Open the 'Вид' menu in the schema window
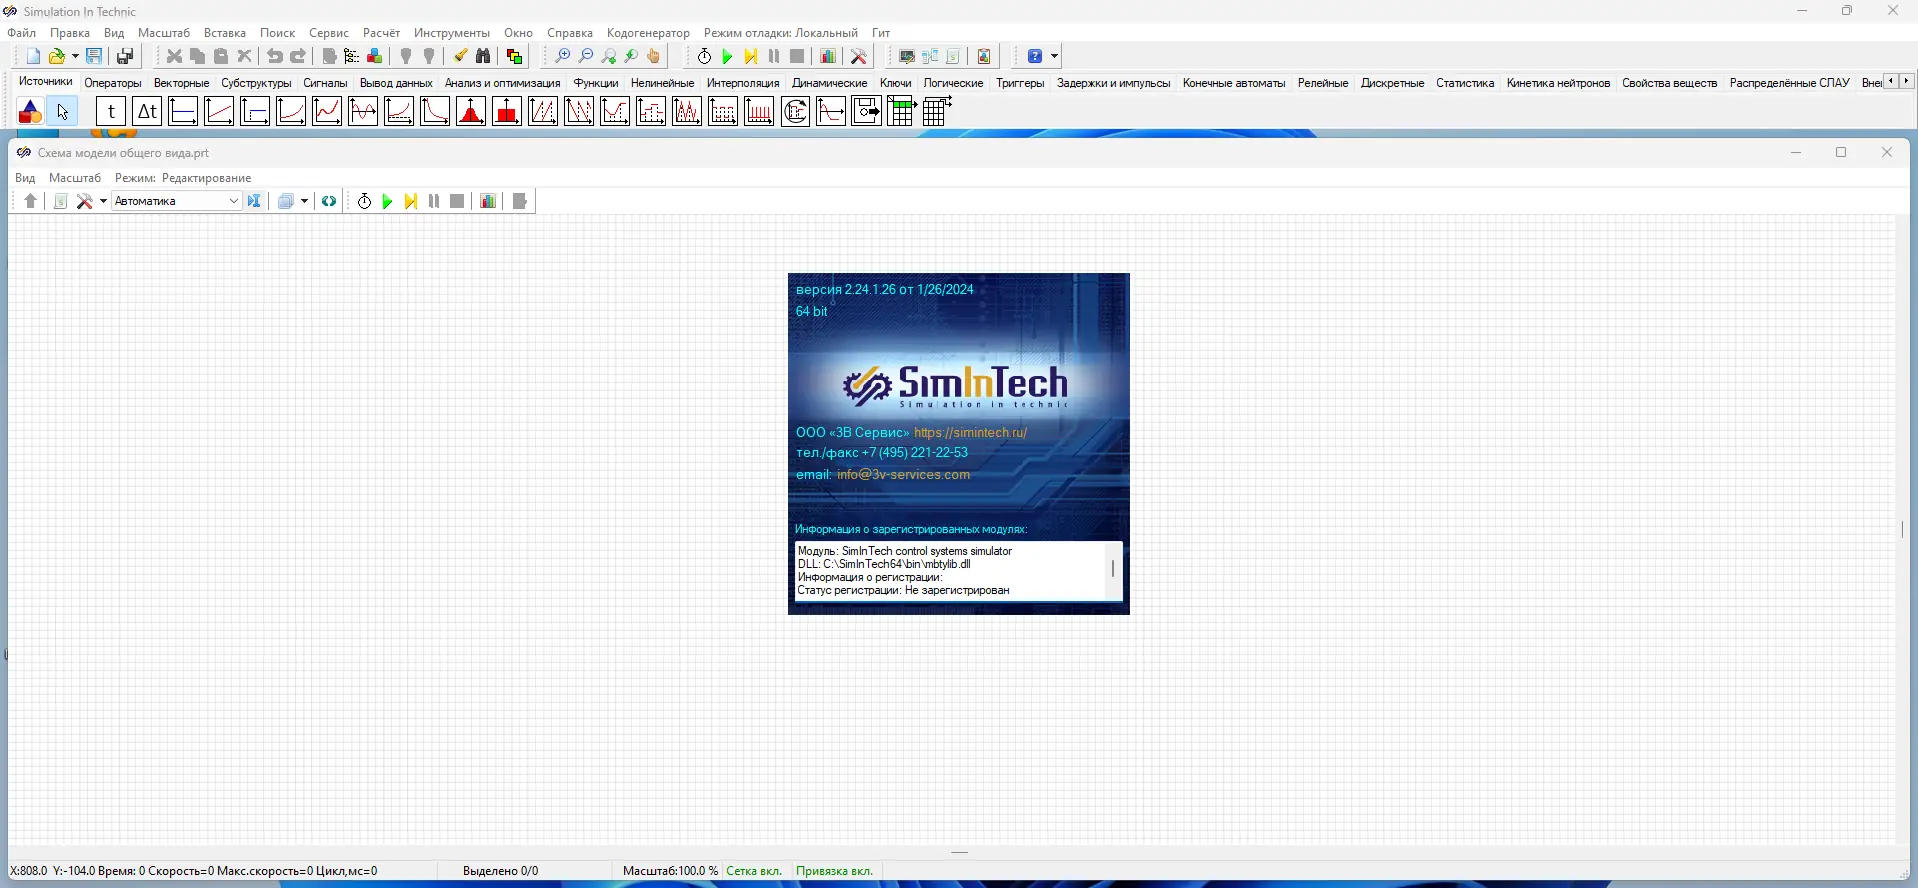The height and width of the screenshot is (888, 1918). (25, 178)
